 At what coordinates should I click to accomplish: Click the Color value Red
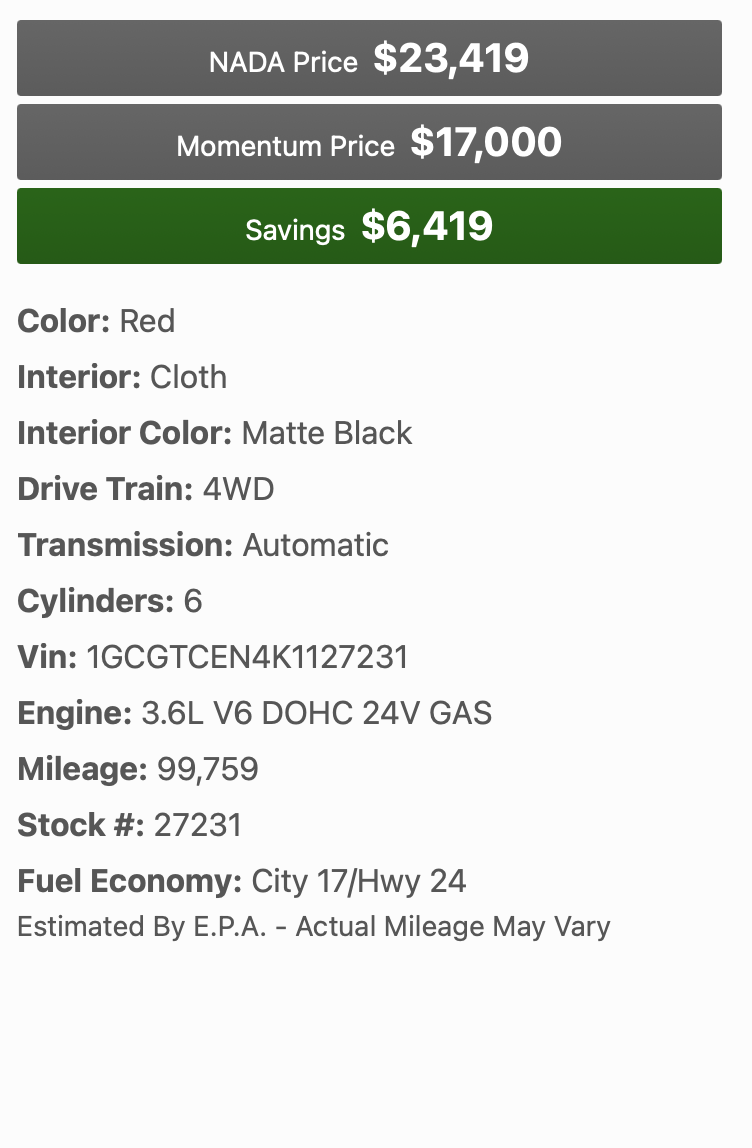click(147, 321)
